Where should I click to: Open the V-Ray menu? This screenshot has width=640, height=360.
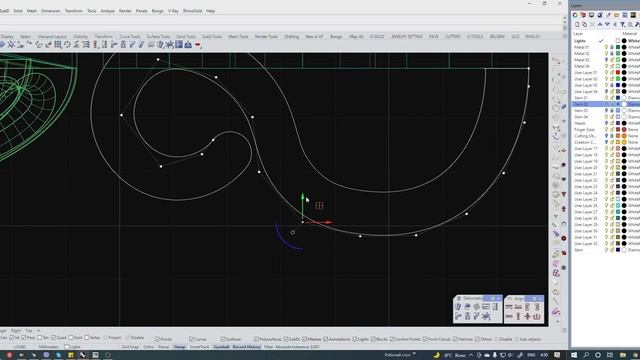tap(173, 11)
